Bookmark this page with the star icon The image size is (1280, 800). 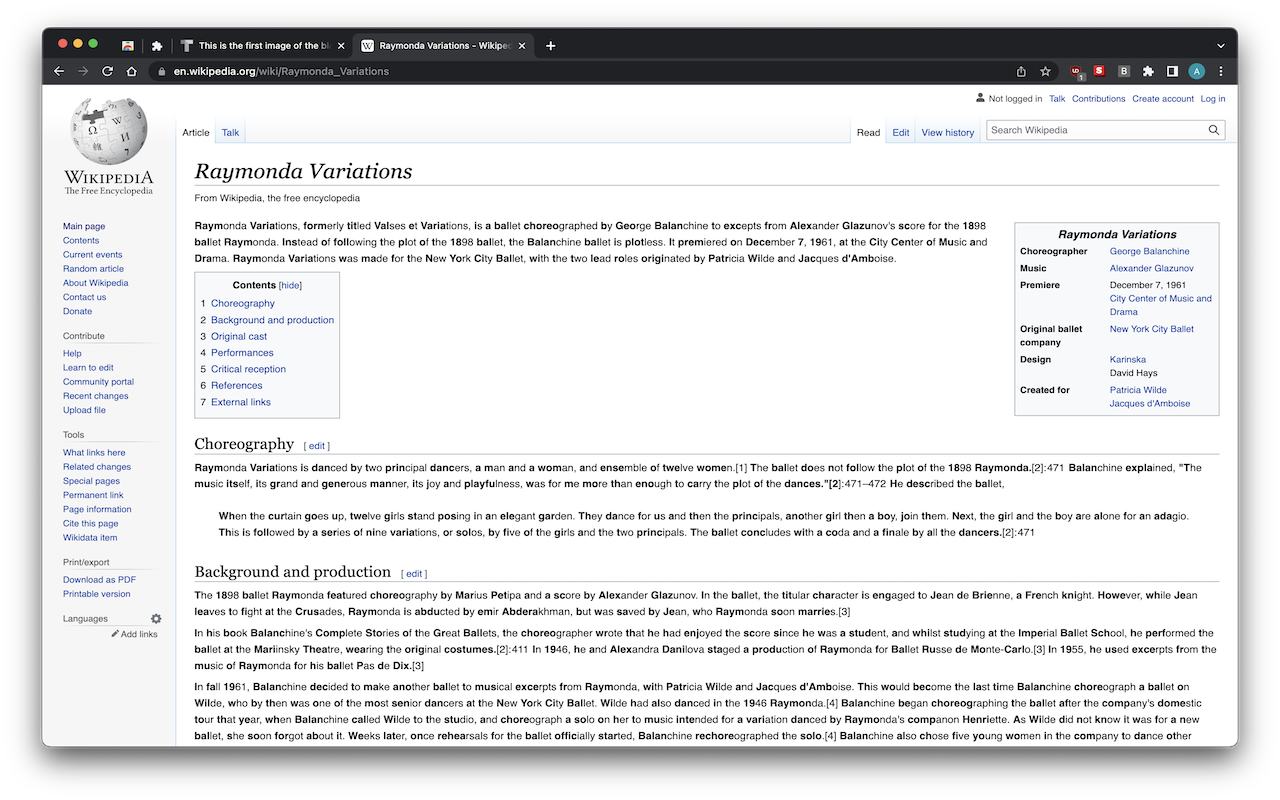tap(1045, 71)
